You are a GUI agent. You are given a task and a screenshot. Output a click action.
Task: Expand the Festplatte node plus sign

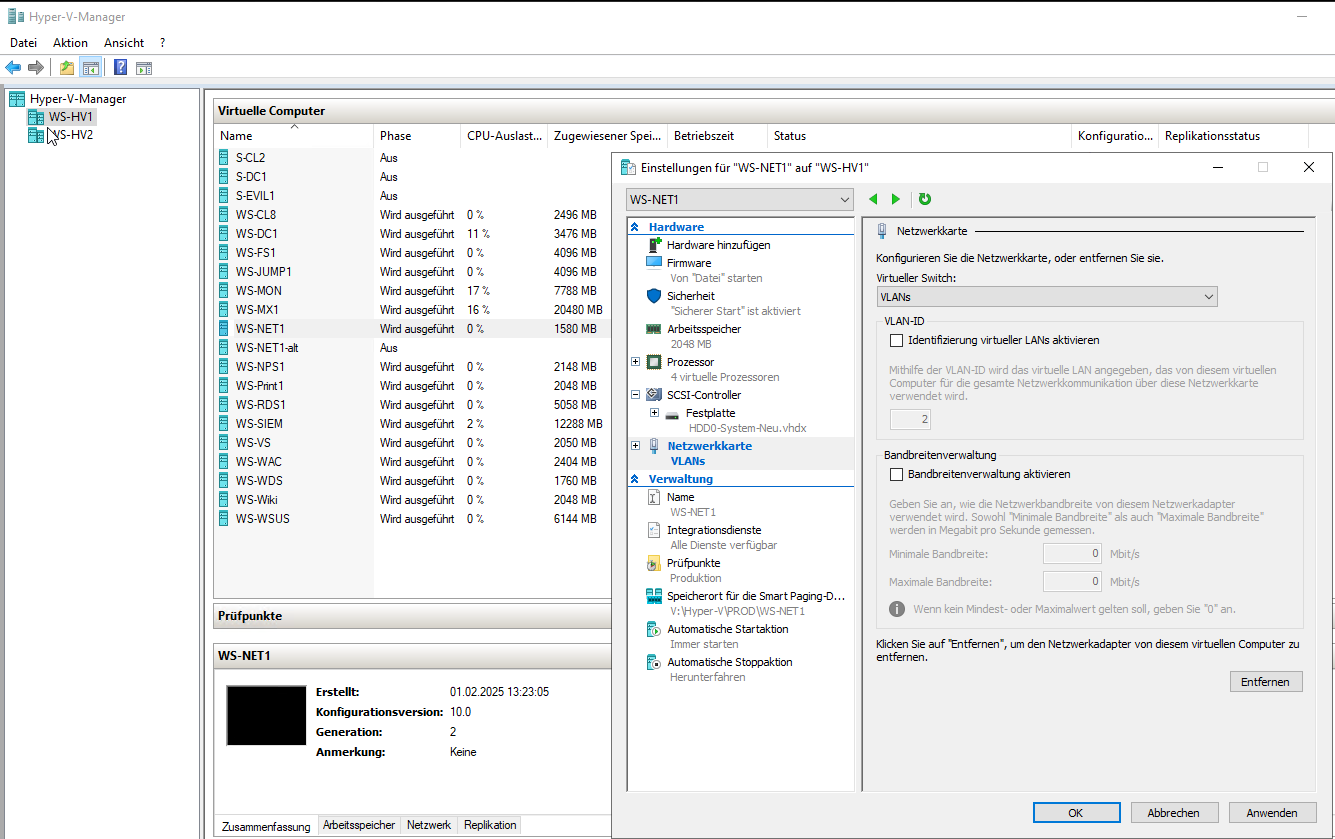[x=654, y=413]
